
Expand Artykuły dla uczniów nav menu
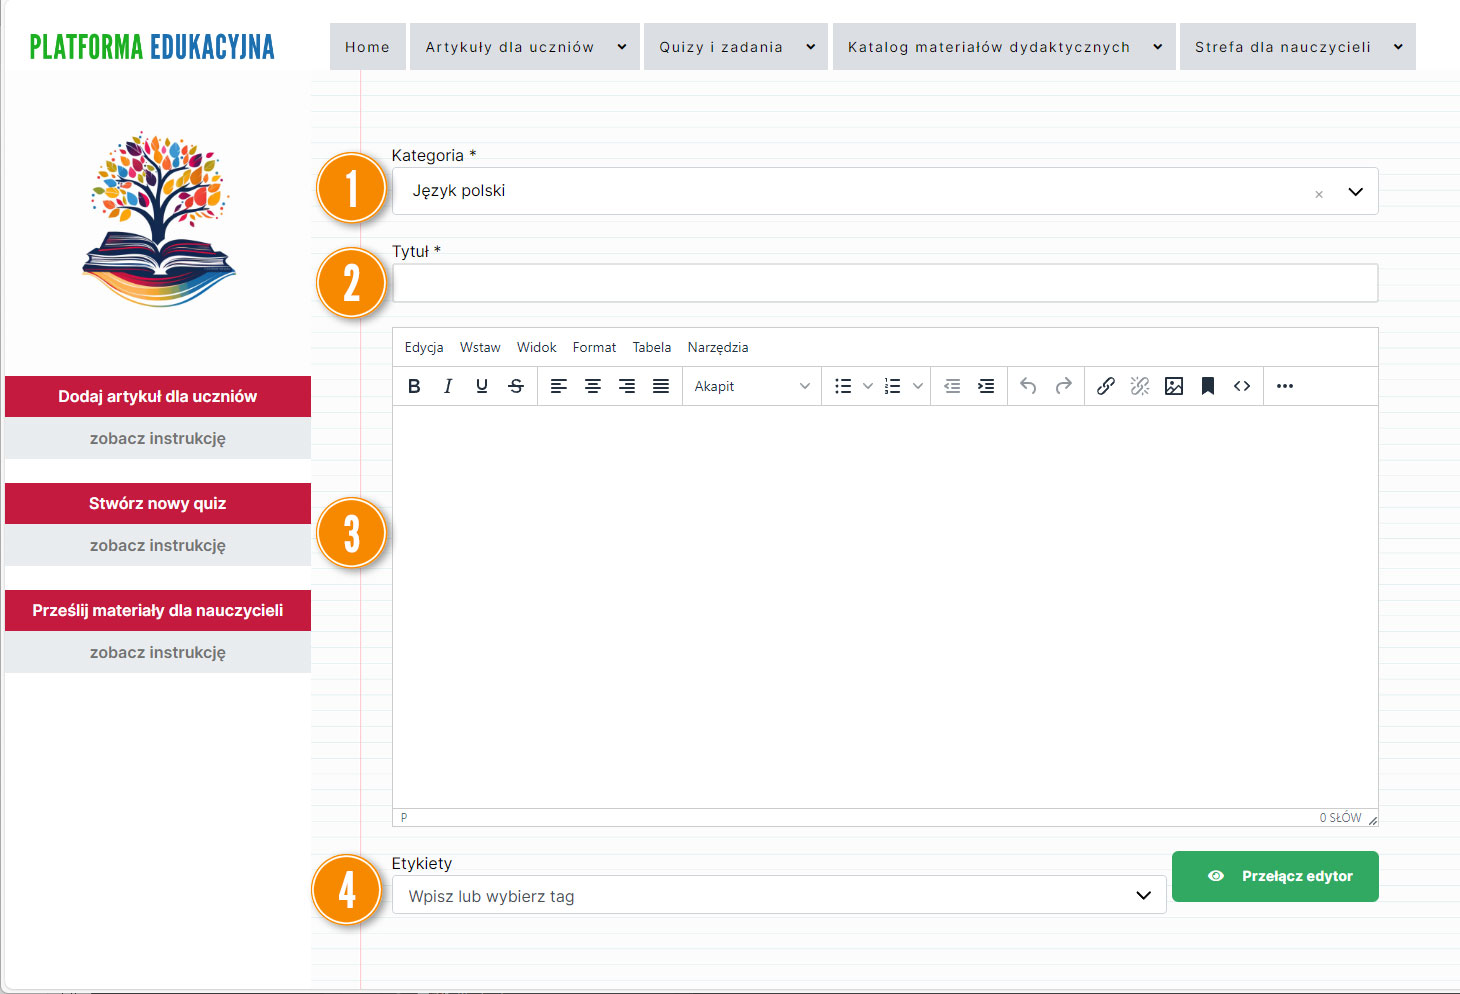point(525,46)
